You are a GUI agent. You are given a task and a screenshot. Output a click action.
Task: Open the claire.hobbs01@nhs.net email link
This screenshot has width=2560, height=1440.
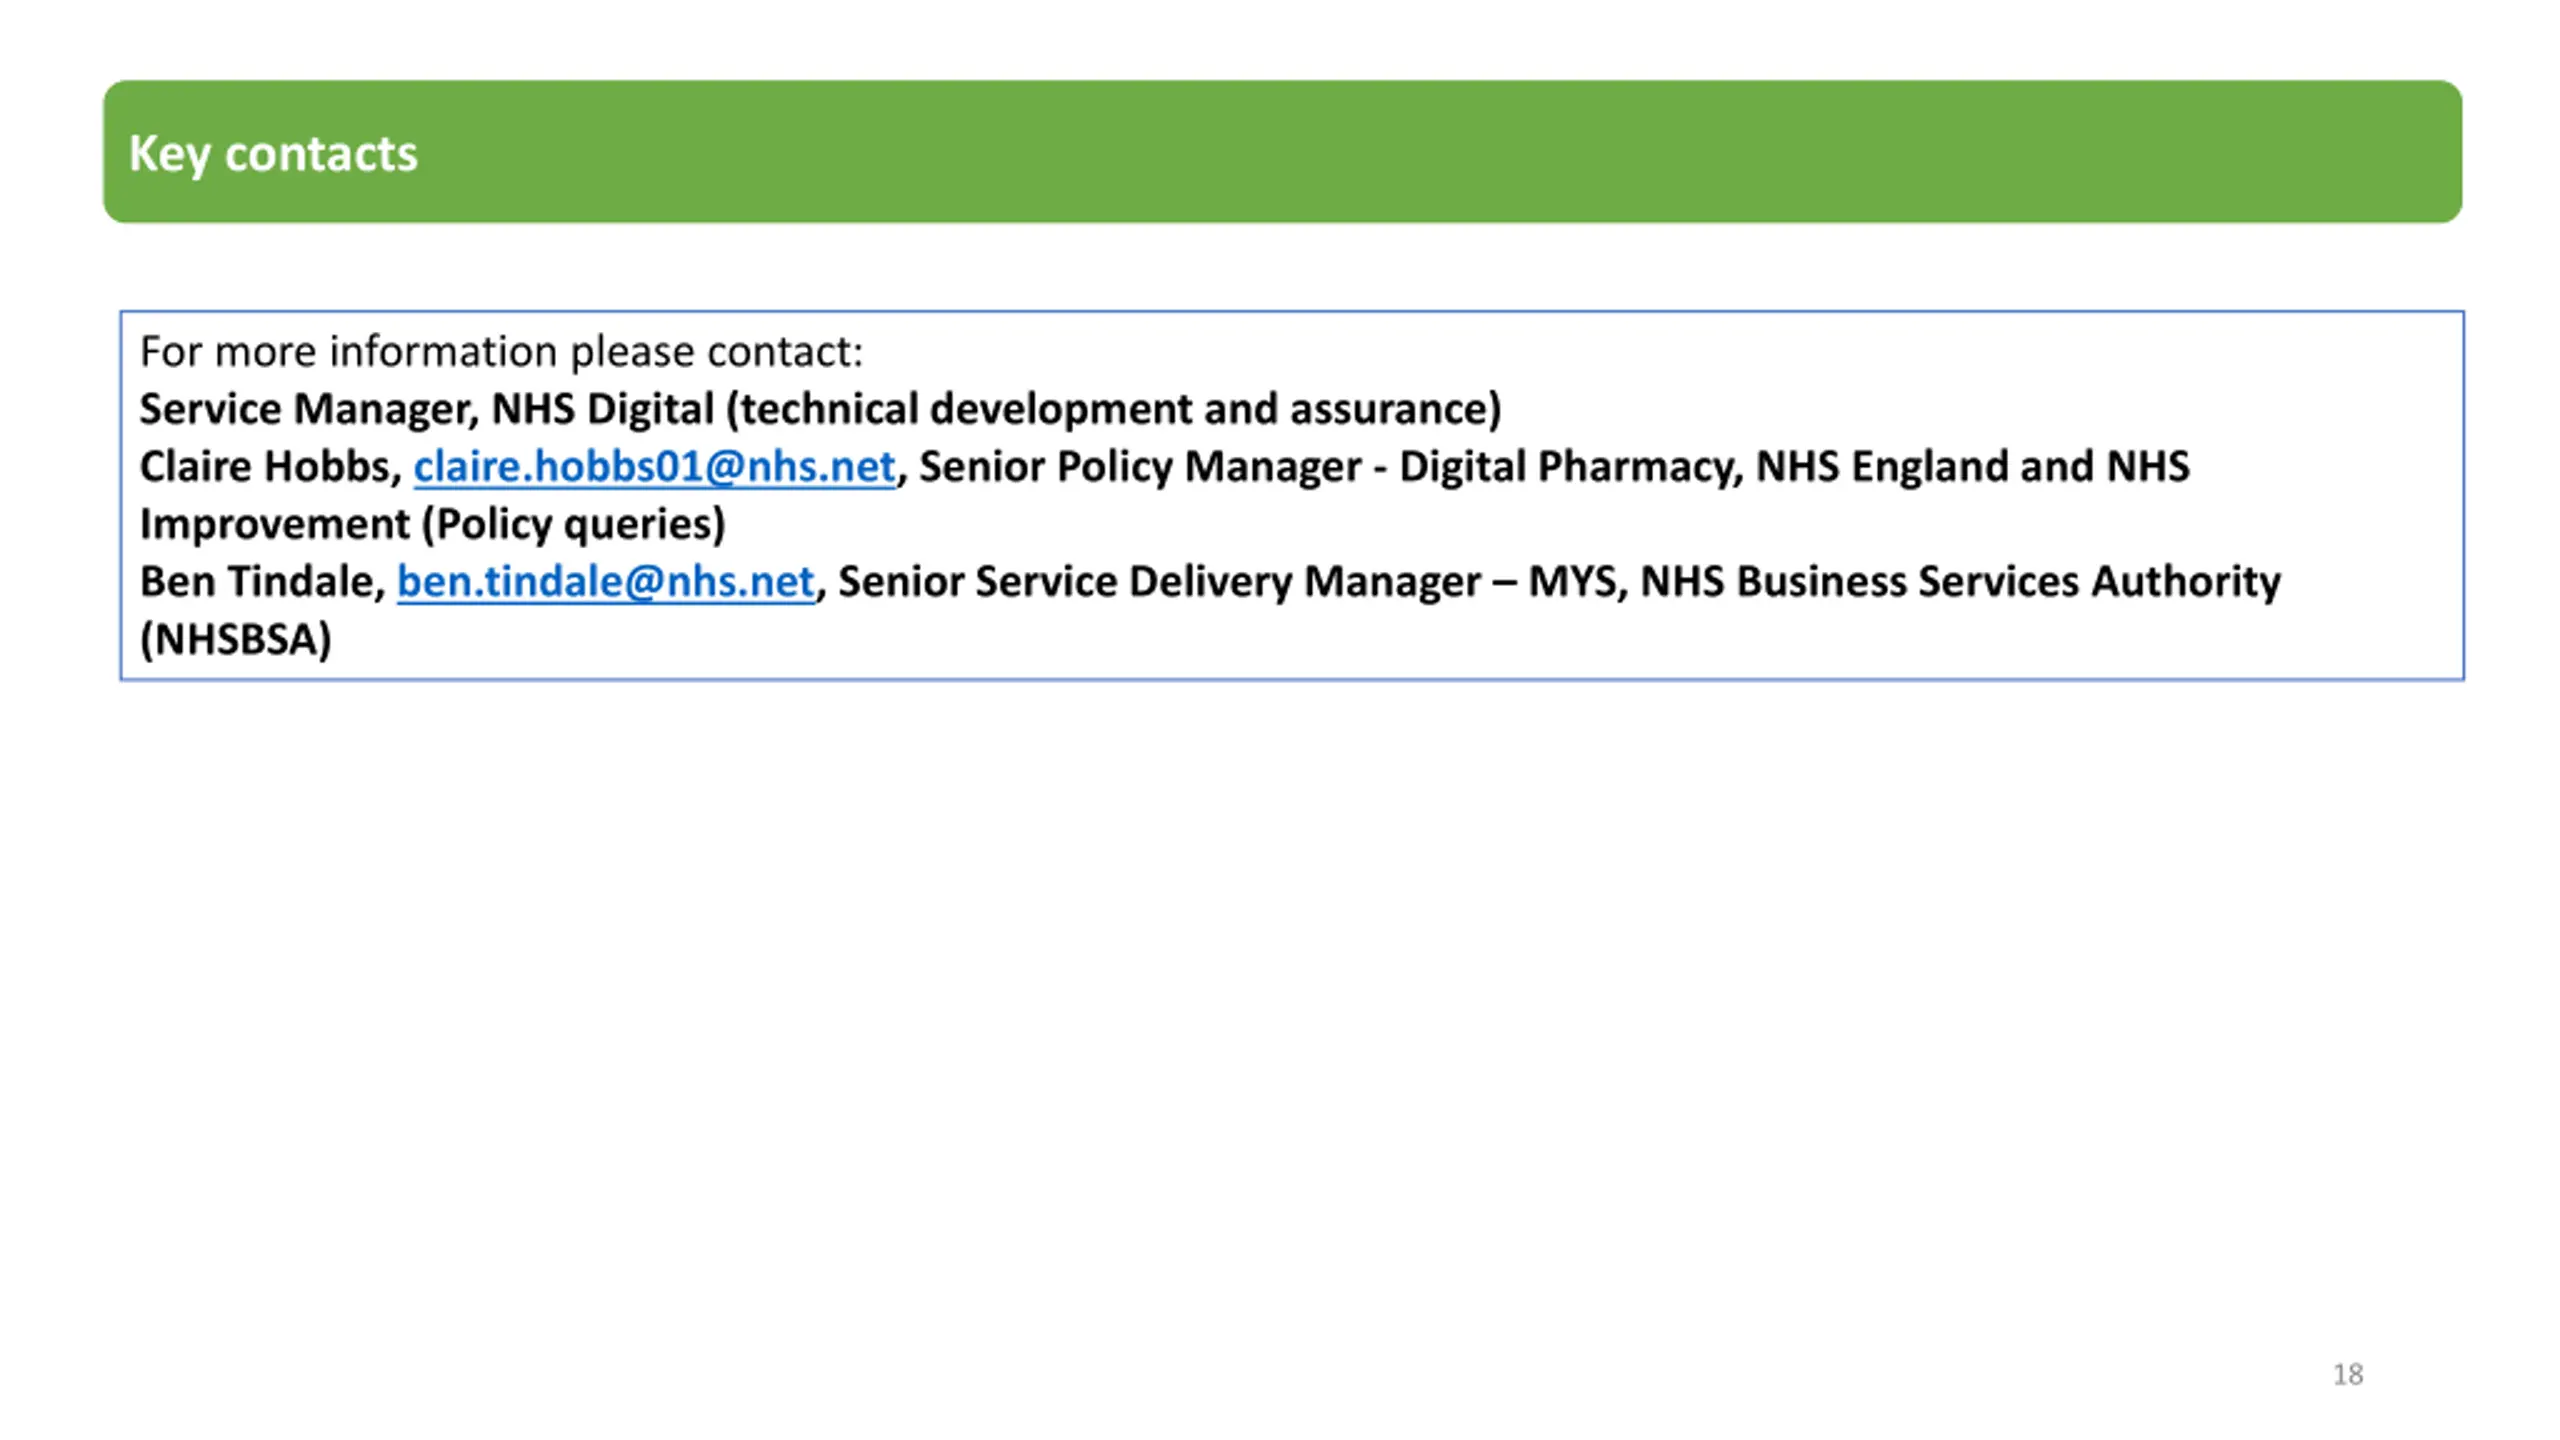tap(654, 467)
